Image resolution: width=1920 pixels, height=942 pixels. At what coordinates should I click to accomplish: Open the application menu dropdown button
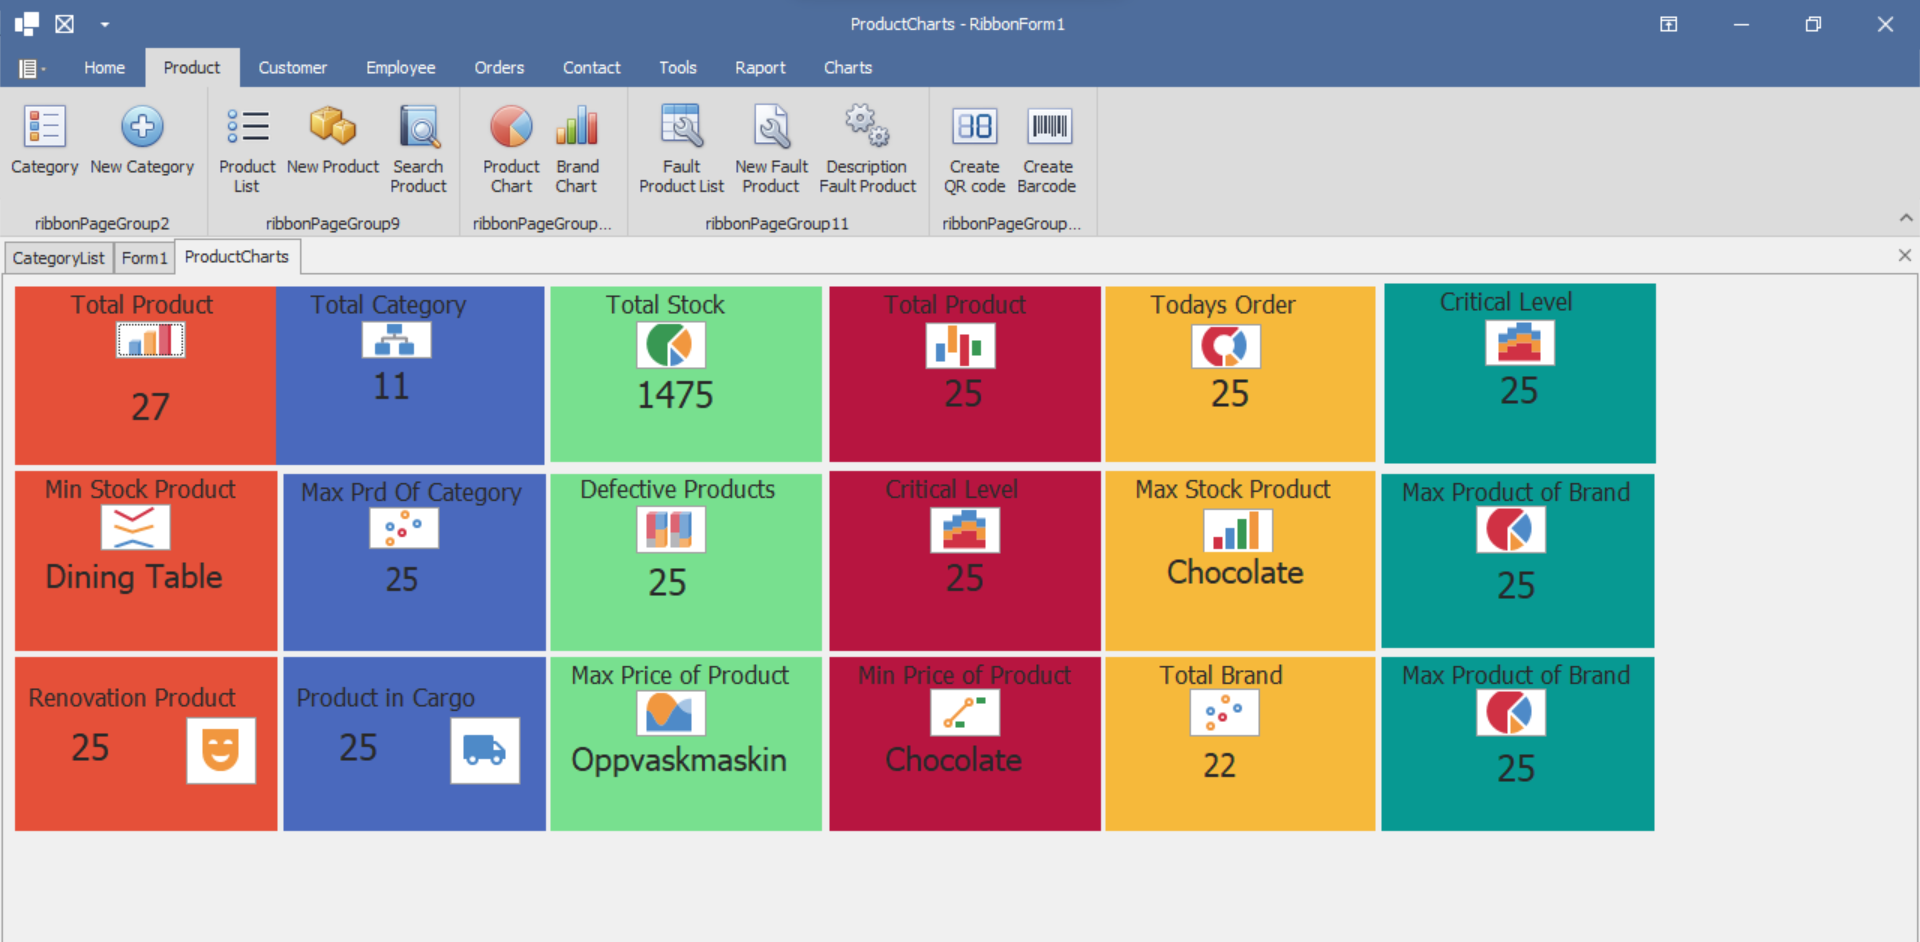click(31, 68)
